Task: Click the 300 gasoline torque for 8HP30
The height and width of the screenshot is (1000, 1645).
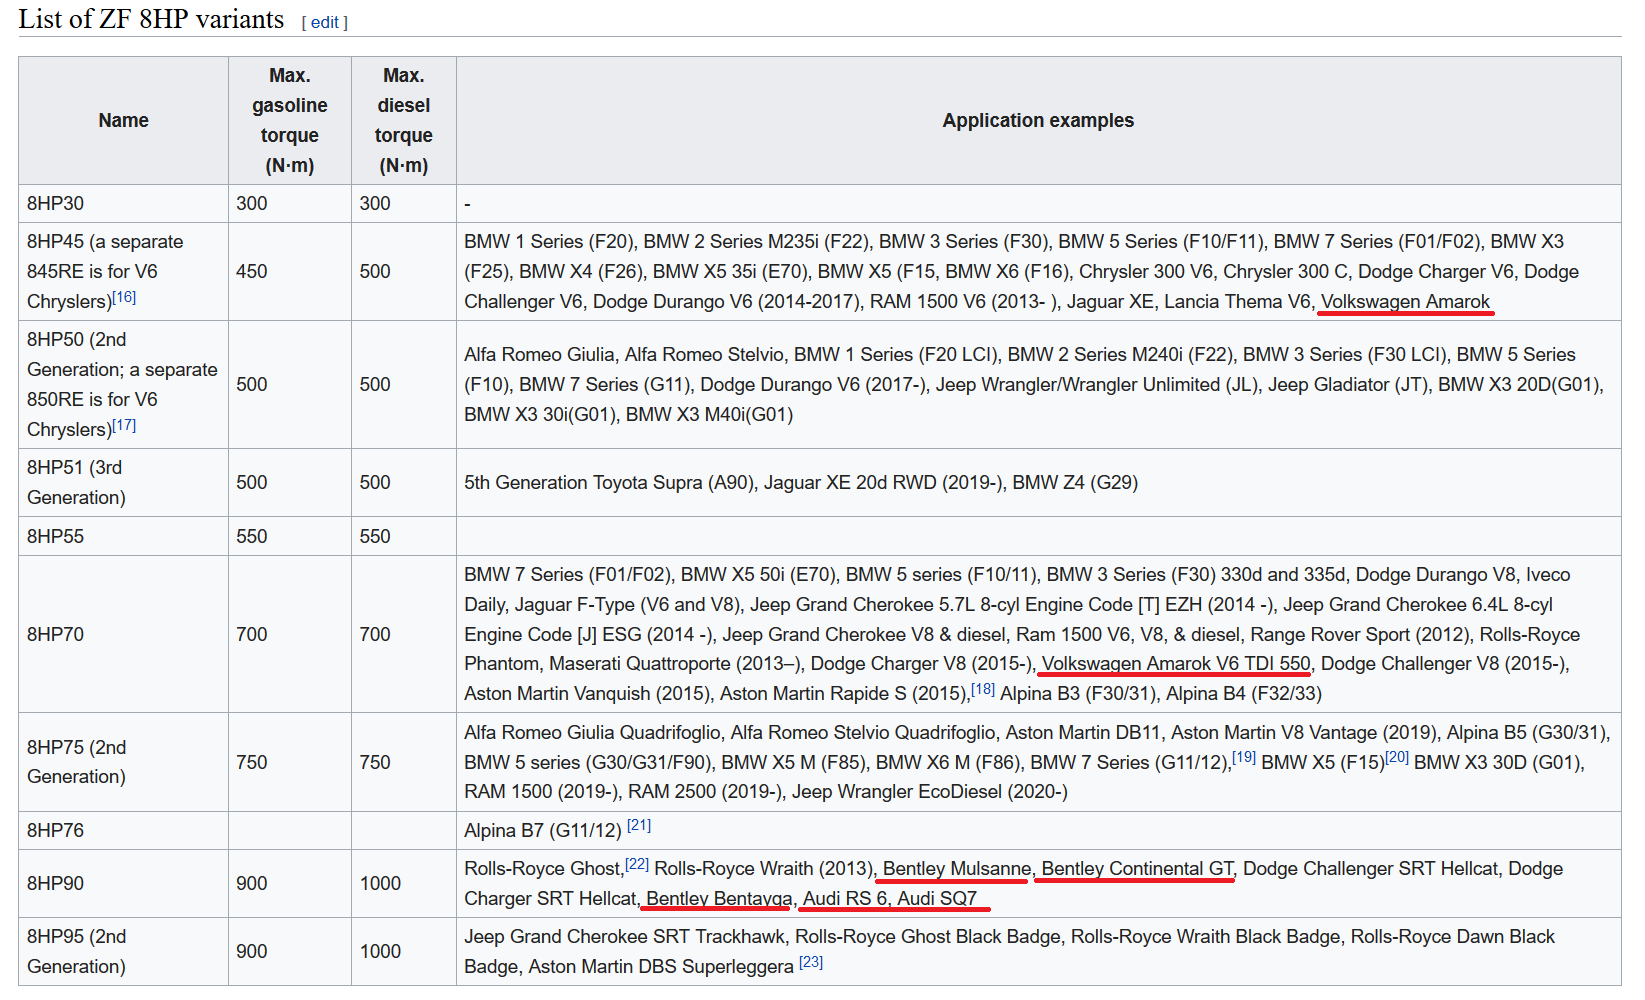Action: 252,203
